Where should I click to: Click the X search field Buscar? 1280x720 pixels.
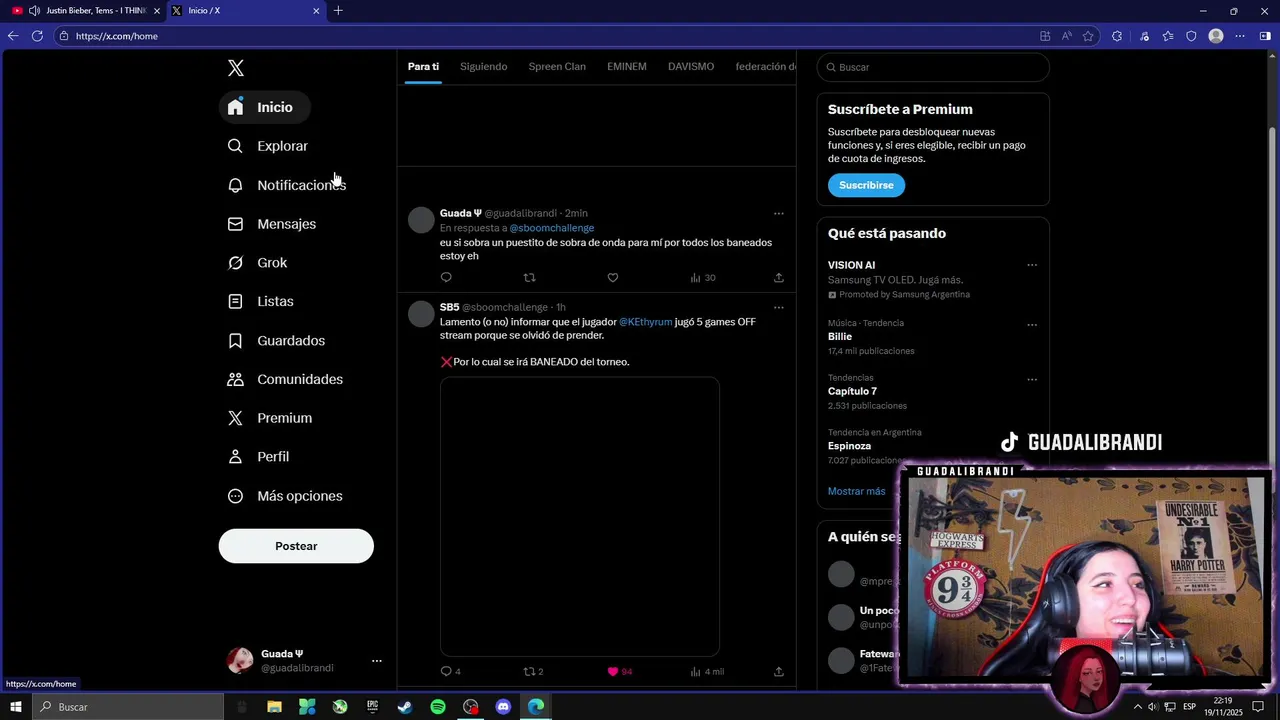933,67
